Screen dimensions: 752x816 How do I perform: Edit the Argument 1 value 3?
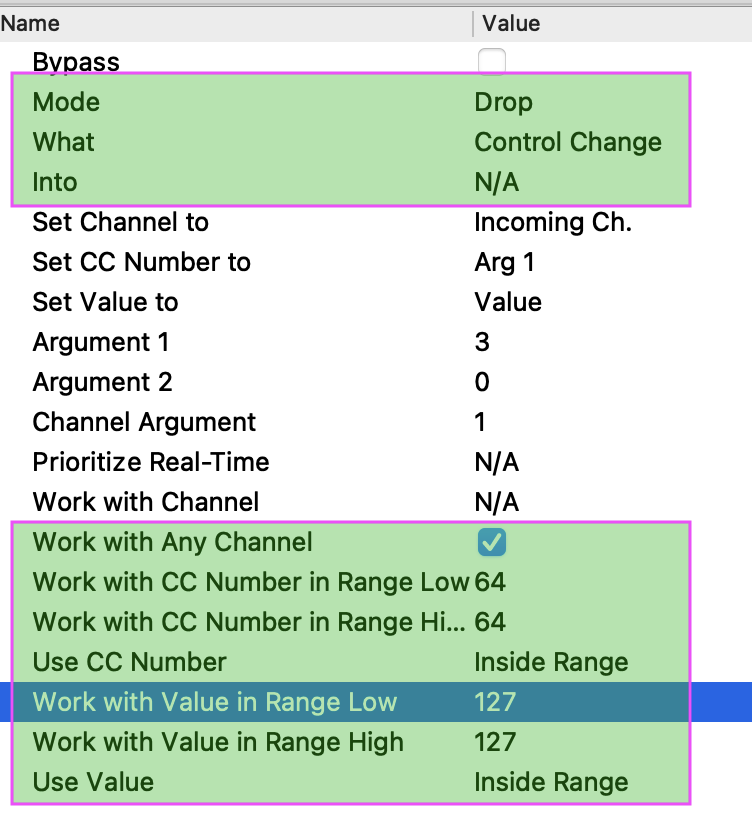[482, 342]
